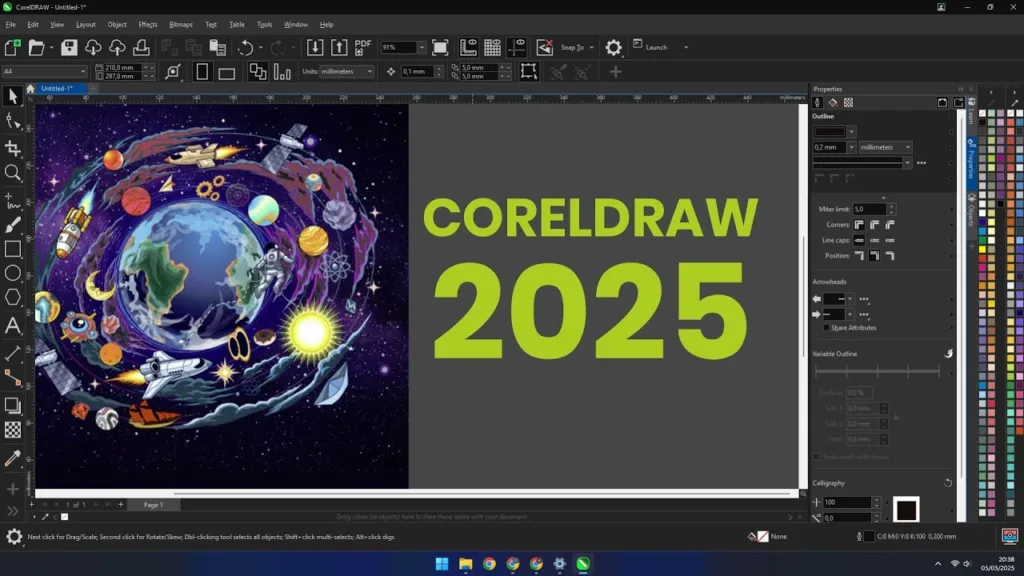Enable the Share Attributes checkbox for arrowheads
This screenshot has width=1024, height=576.
[x=826, y=327]
